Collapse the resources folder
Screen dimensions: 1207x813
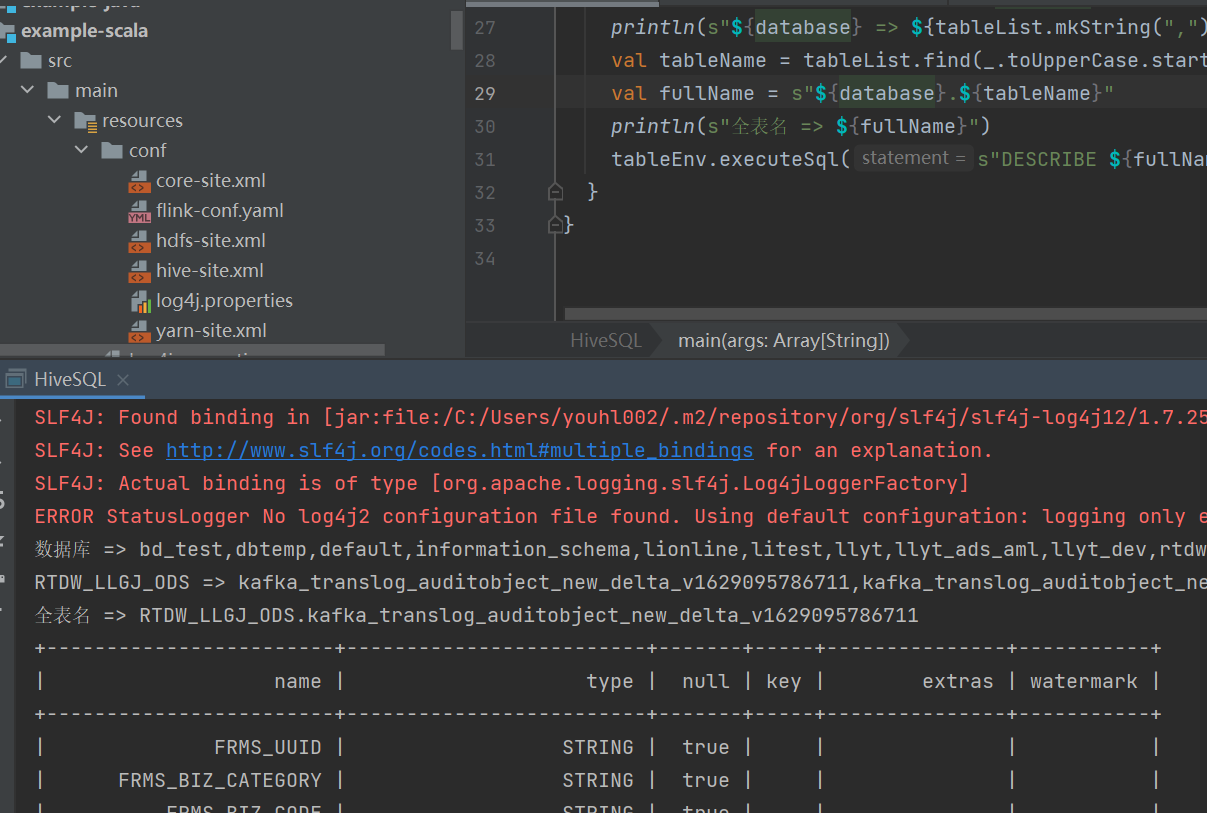coord(54,121)
